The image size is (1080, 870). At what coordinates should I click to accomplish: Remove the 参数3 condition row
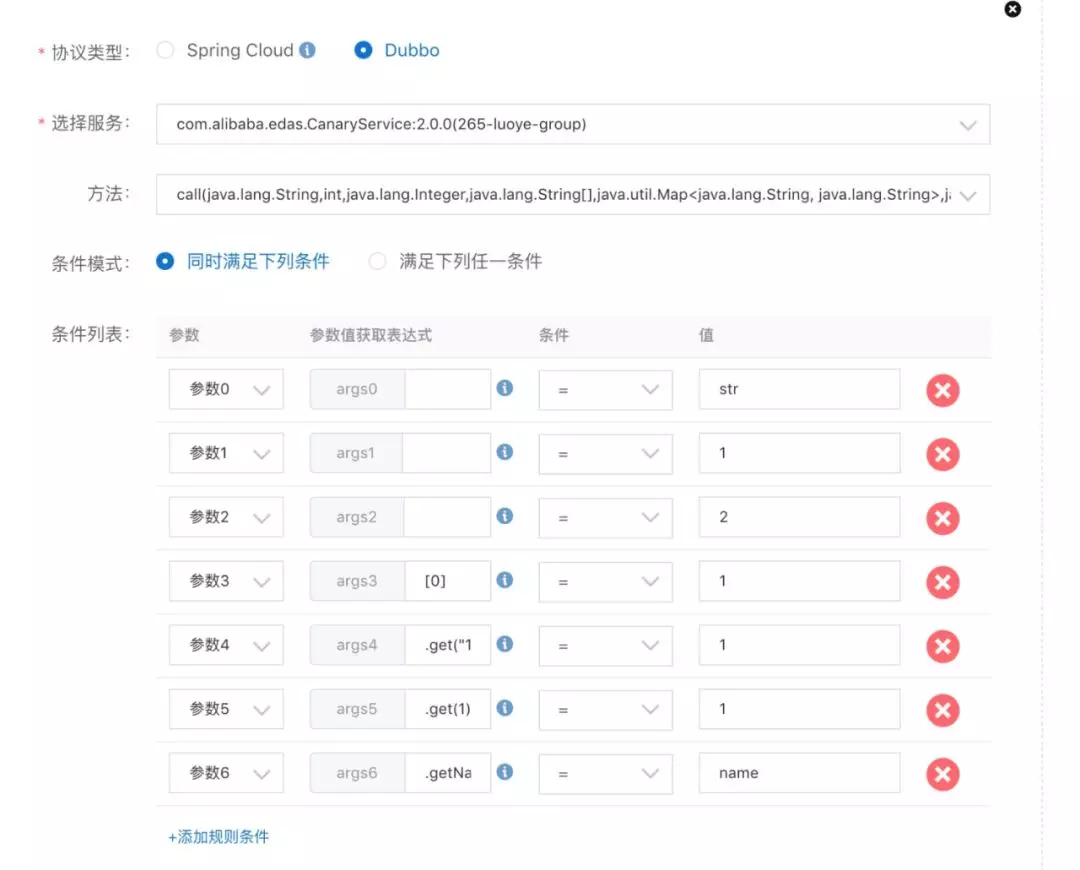(x=942, y=582)
